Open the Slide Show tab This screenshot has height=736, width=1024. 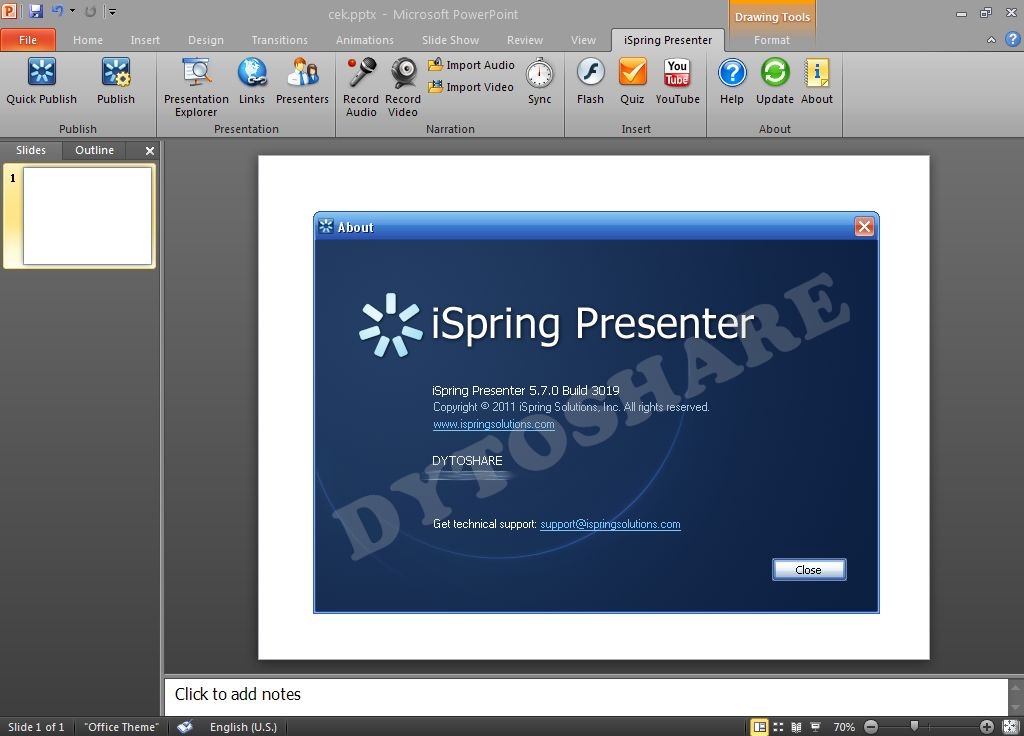(450, 40)
